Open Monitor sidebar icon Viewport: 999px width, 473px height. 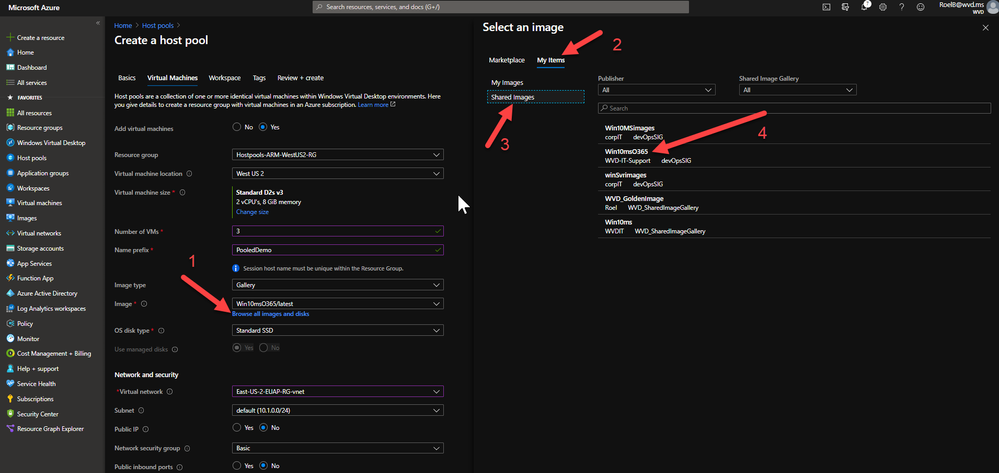10,339
